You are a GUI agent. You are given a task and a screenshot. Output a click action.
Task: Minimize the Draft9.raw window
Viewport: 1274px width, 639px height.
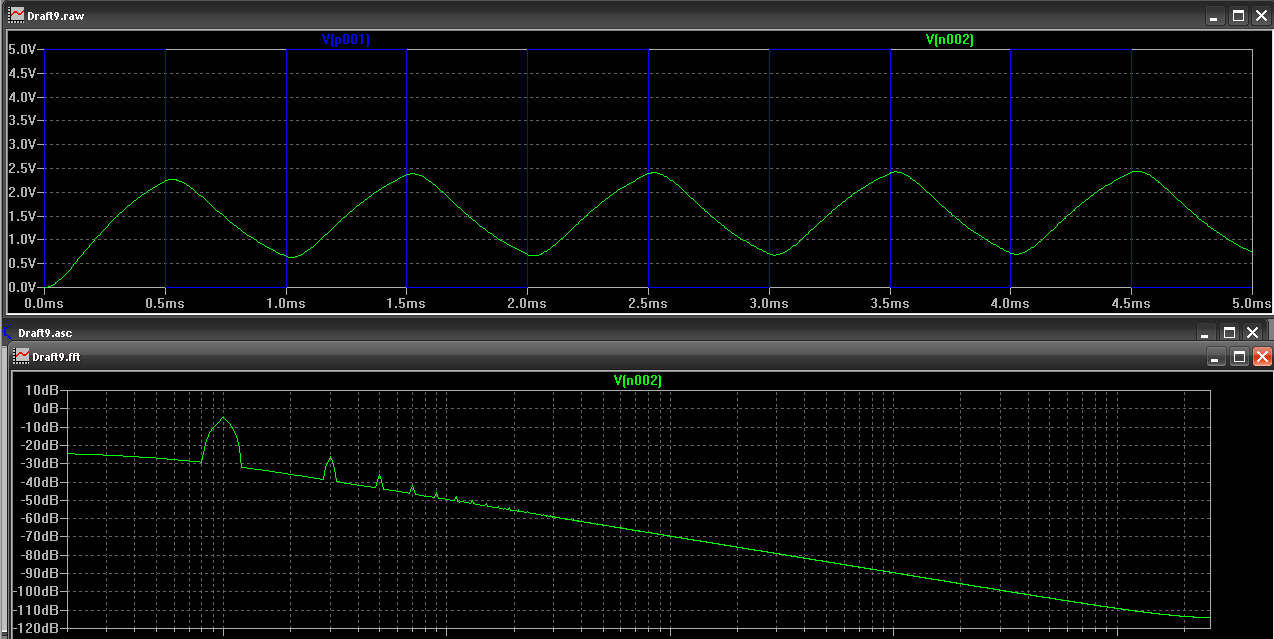tap(1215, 16)
